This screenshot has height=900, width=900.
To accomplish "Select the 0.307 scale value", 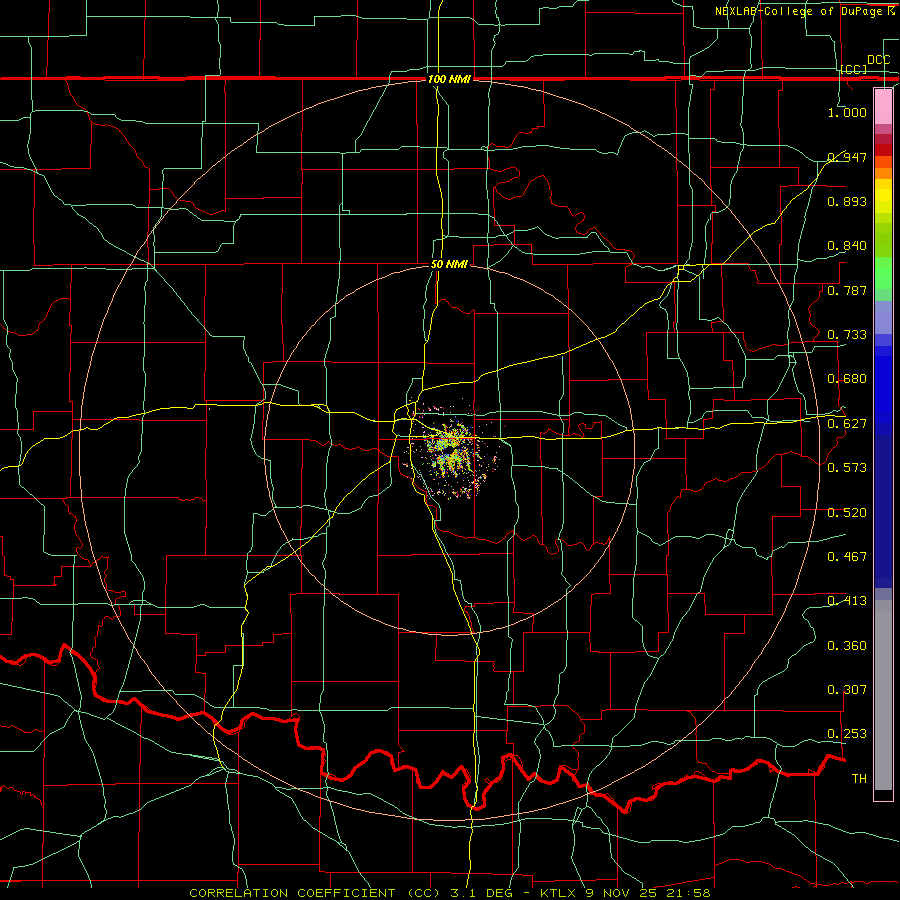I will point(847,690).
